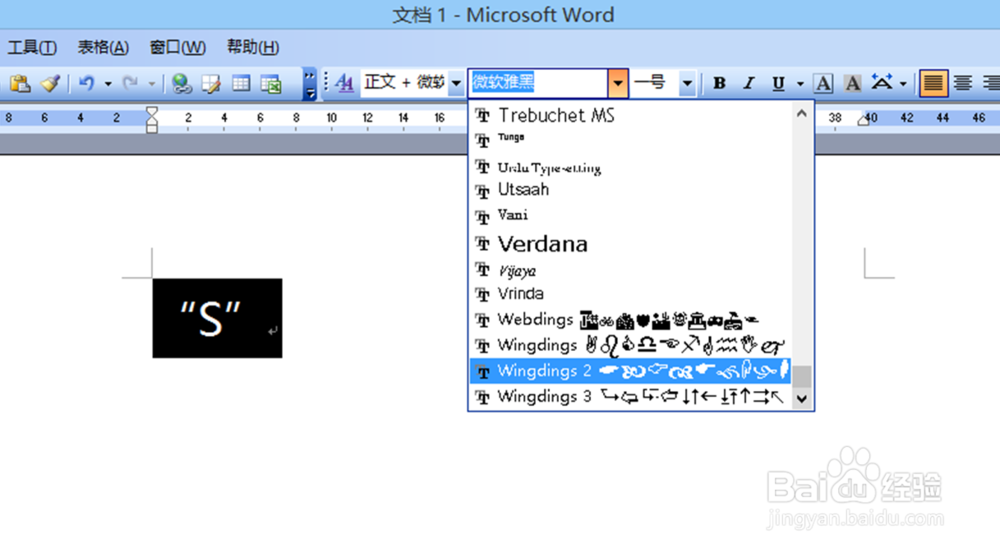Viewport: 1000px width, 553px height.
Task: Toggle character shading A icon
Action: [852, 84]
